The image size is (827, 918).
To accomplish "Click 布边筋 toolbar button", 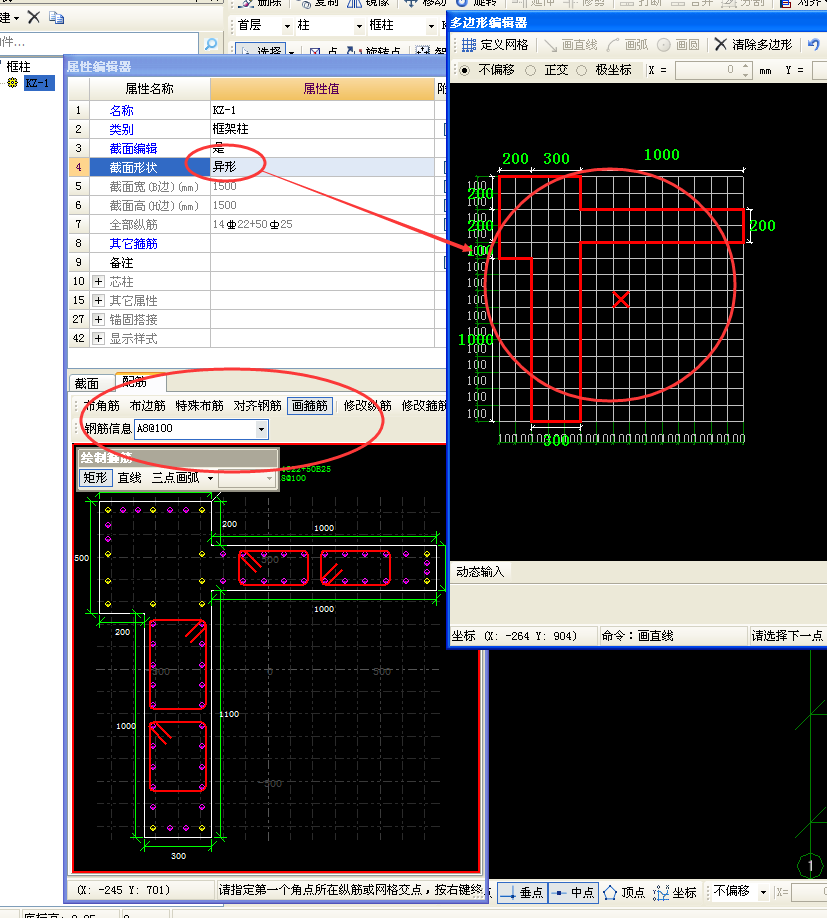I will [147, 406].
